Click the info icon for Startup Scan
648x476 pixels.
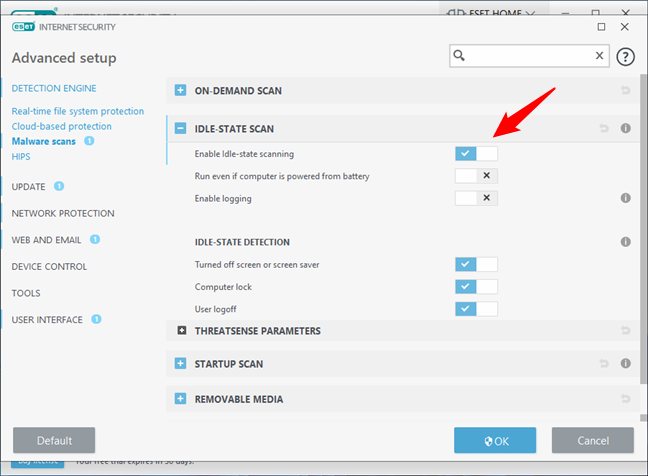(625, 363)
